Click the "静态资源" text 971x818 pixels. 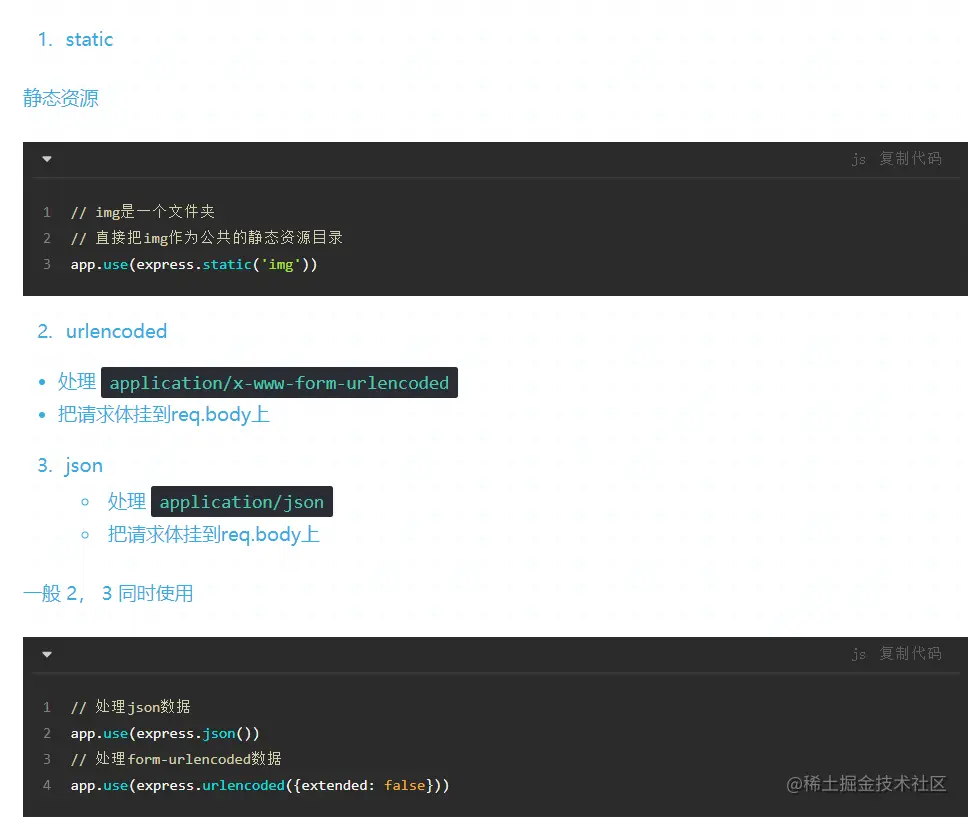coord(61,98)
